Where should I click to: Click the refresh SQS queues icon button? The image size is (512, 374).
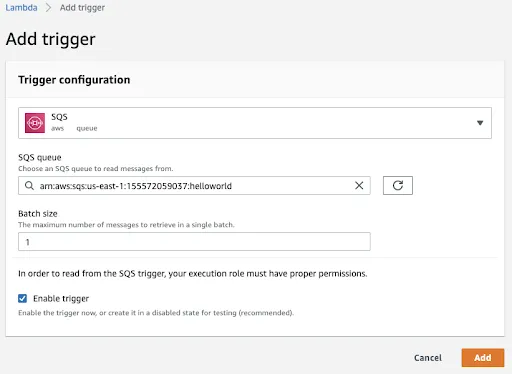point(398,185)
